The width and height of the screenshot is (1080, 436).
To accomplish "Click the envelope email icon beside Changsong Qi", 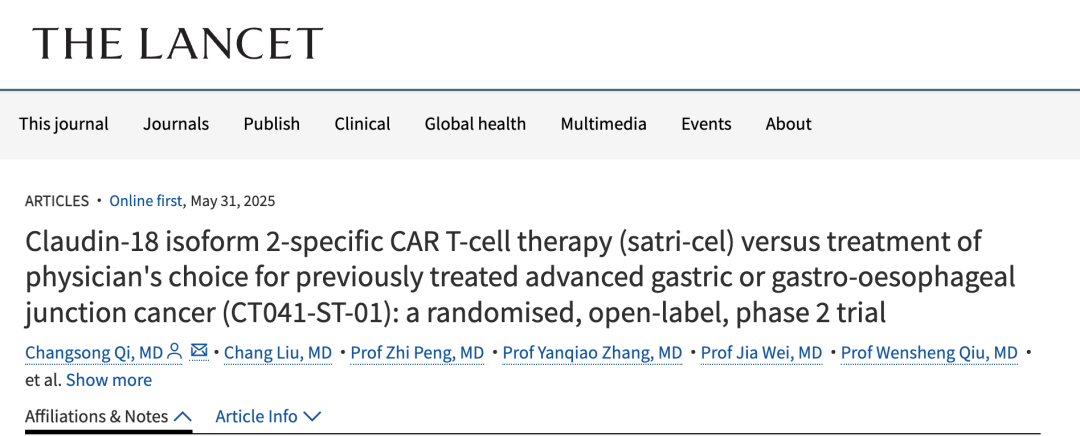I will [x=199, y=352].
